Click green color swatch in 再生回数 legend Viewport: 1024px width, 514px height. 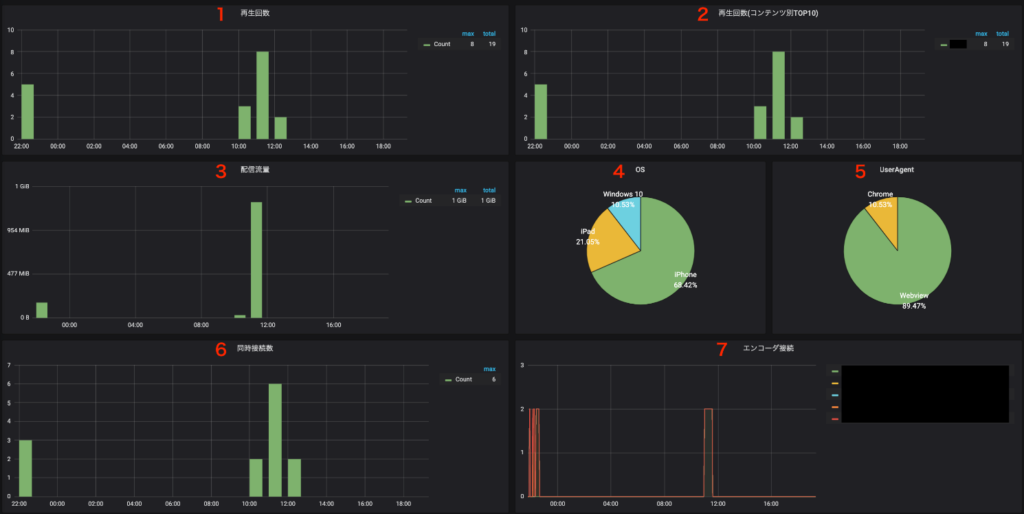click(427, 45)
